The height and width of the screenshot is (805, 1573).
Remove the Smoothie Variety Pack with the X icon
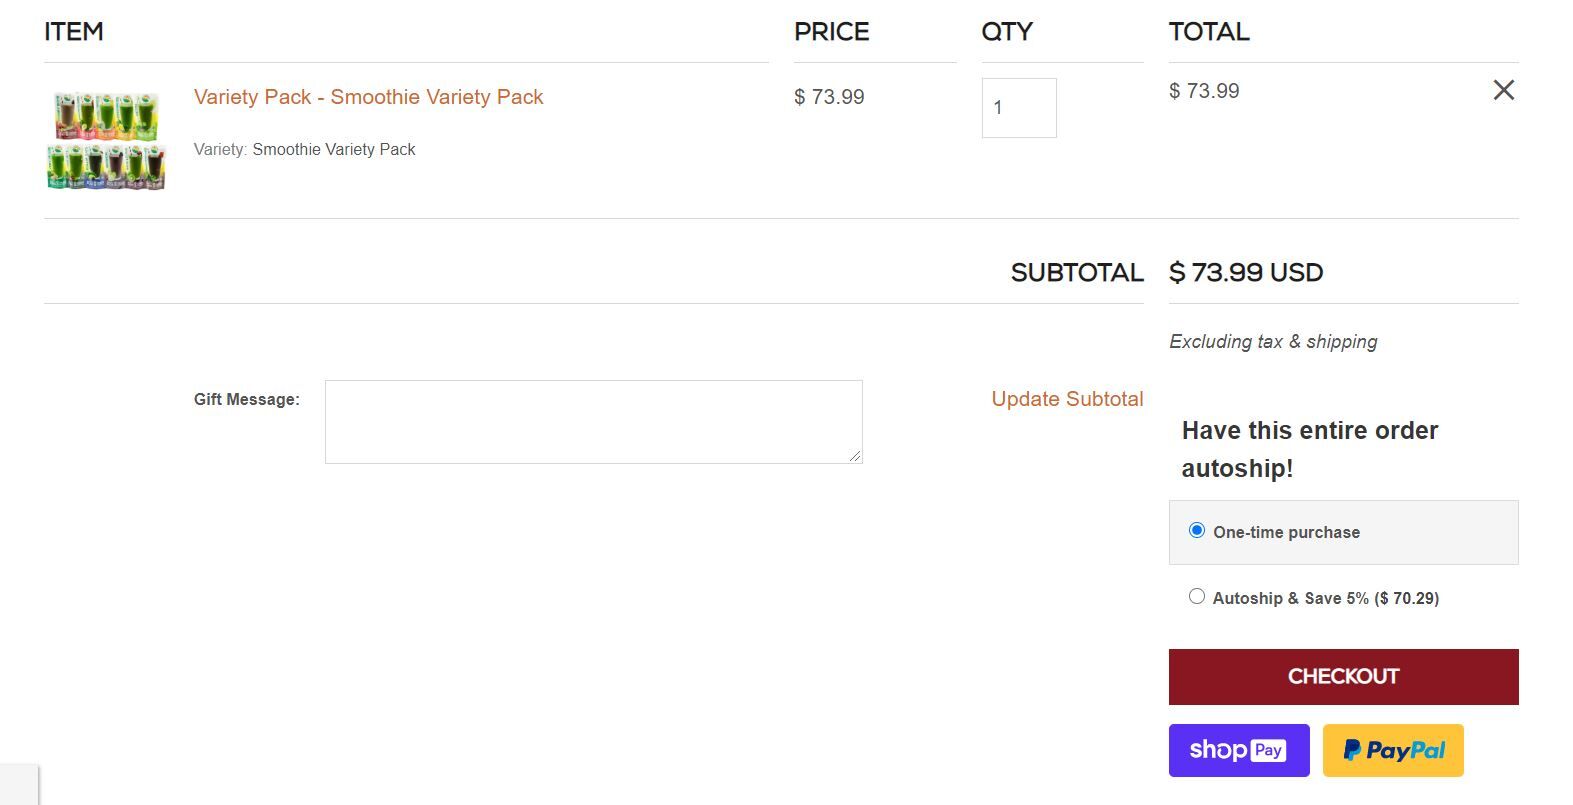pos(1503,90)
